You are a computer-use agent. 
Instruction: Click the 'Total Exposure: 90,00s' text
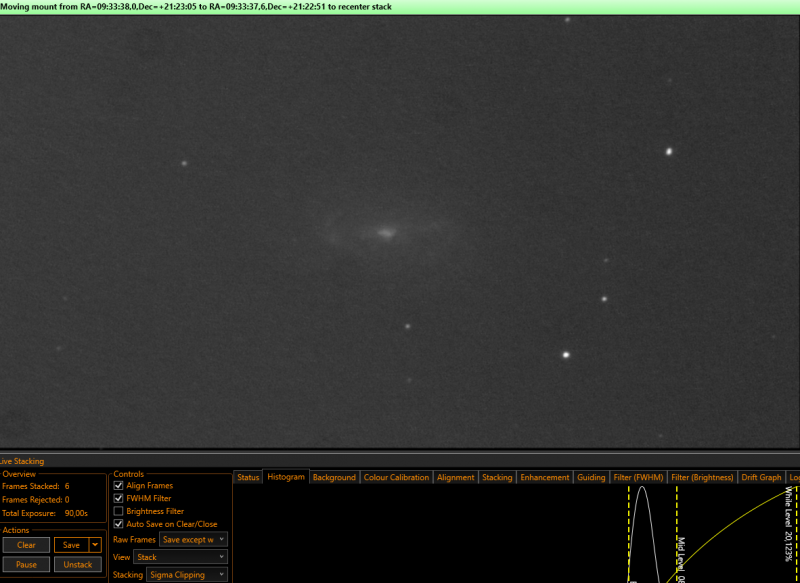(45, 513)
